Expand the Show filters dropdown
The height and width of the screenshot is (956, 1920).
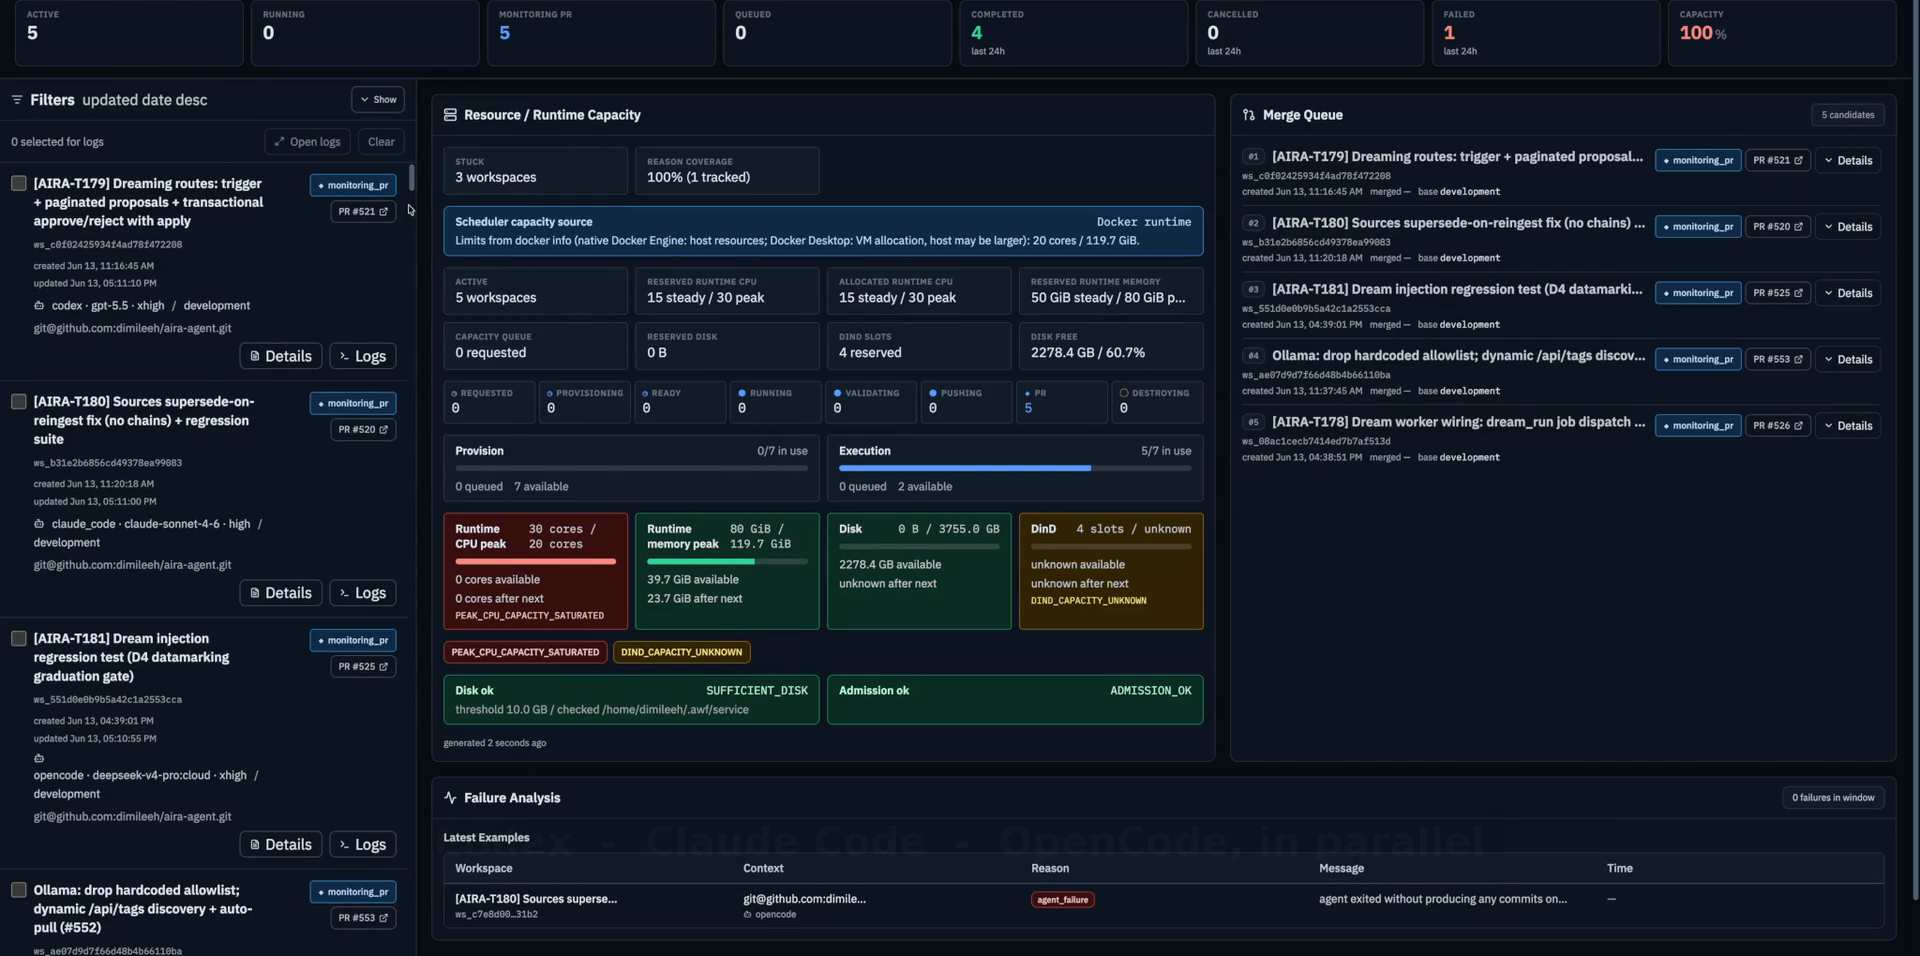[x=378, y=100]
